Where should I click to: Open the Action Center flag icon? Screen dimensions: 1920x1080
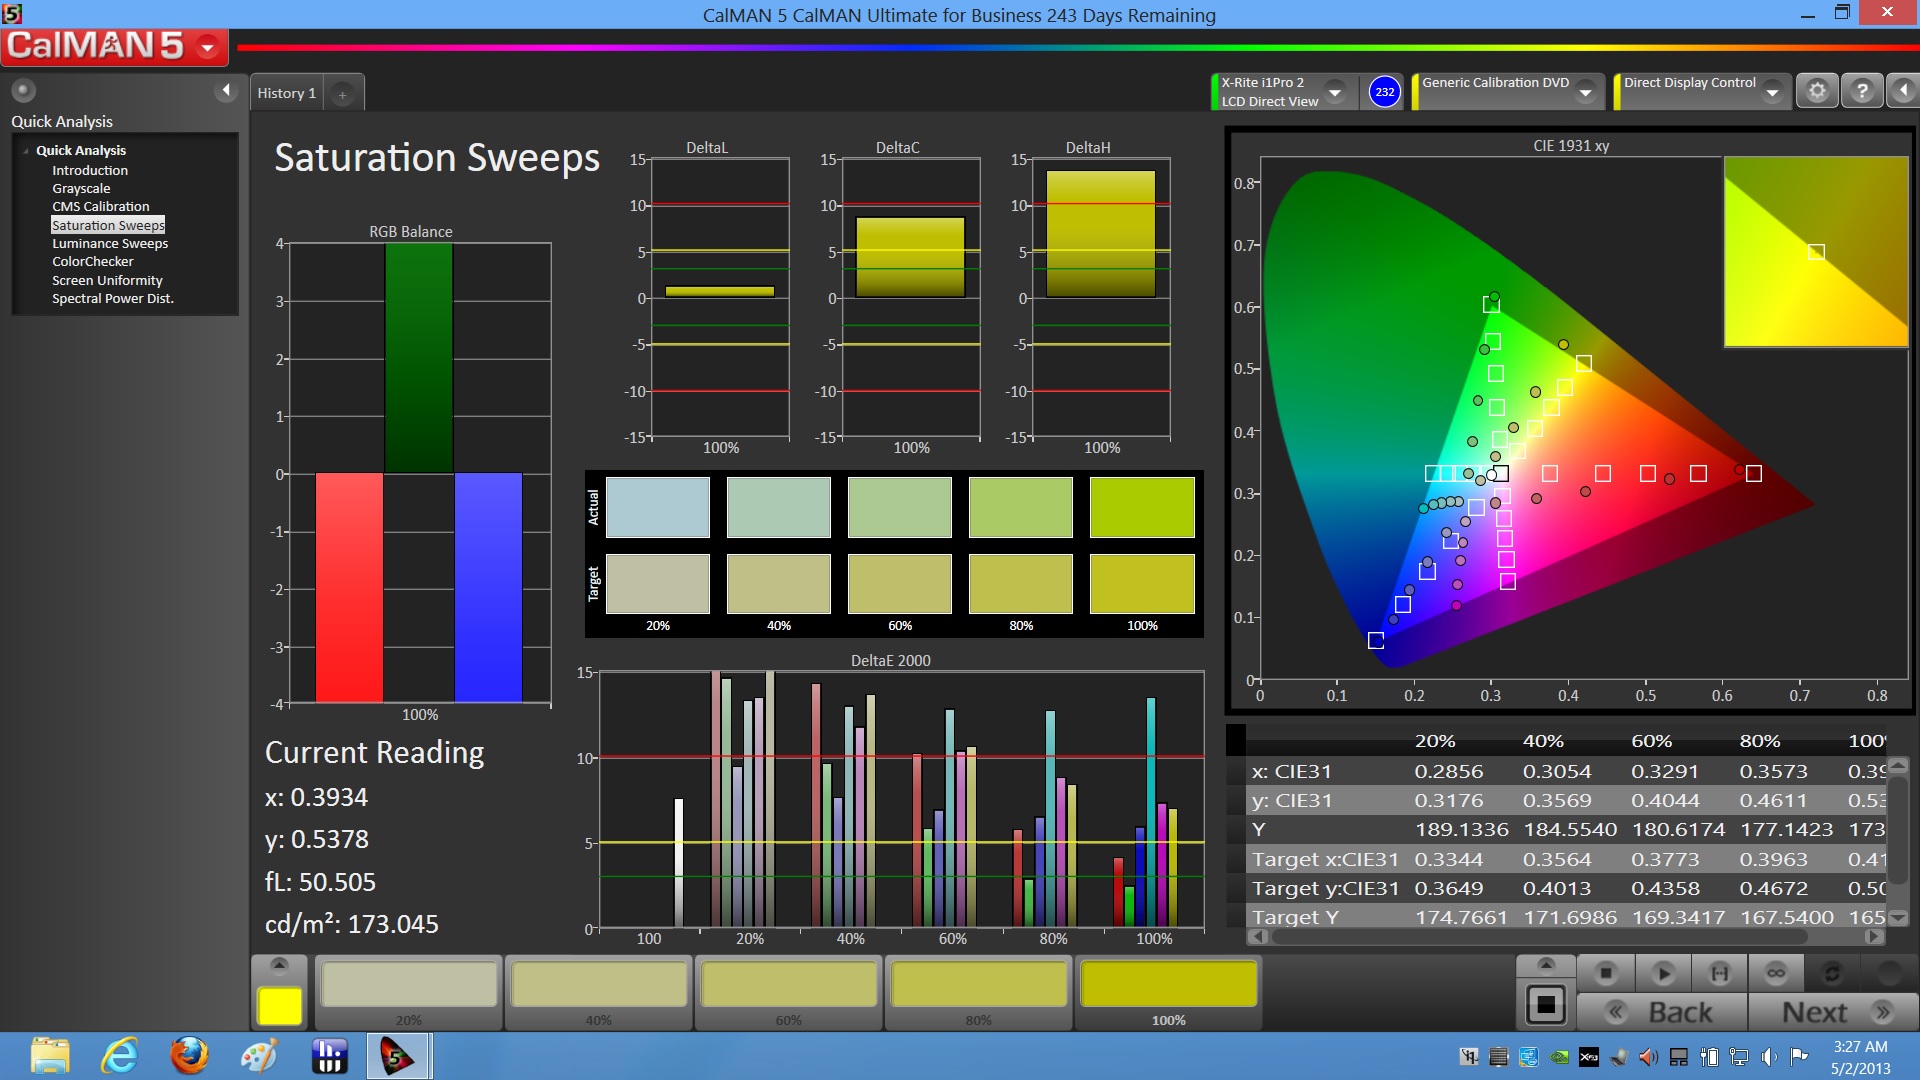pyautogui.click(x=1799, y=1057)
